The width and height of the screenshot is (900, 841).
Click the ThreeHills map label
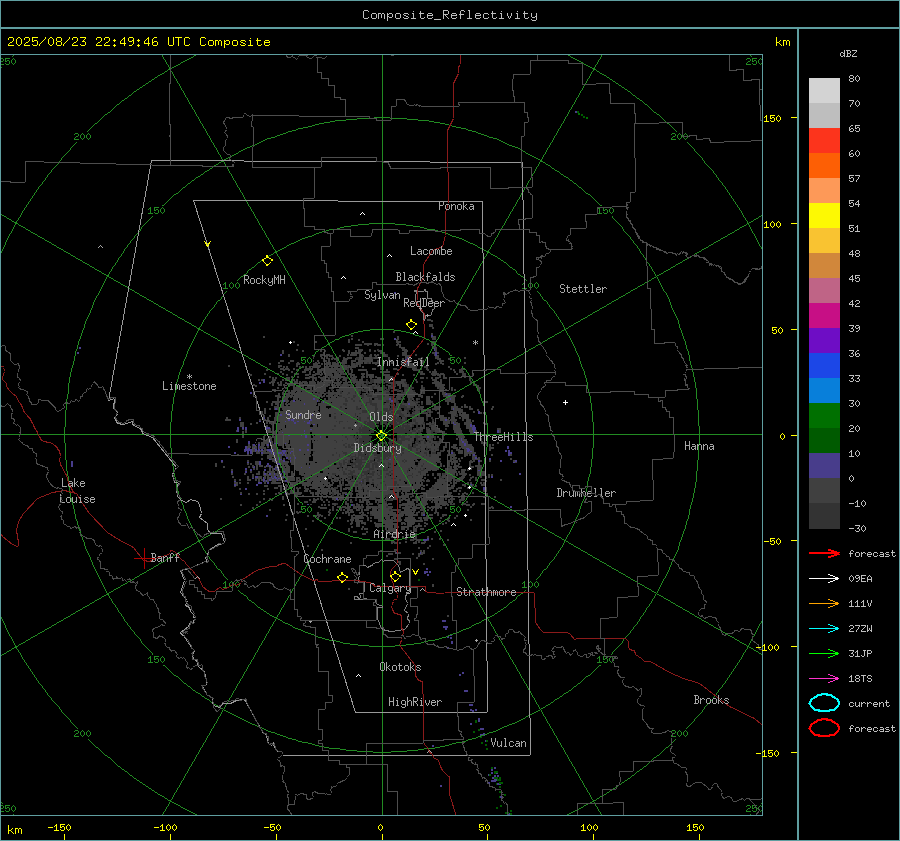503,437
